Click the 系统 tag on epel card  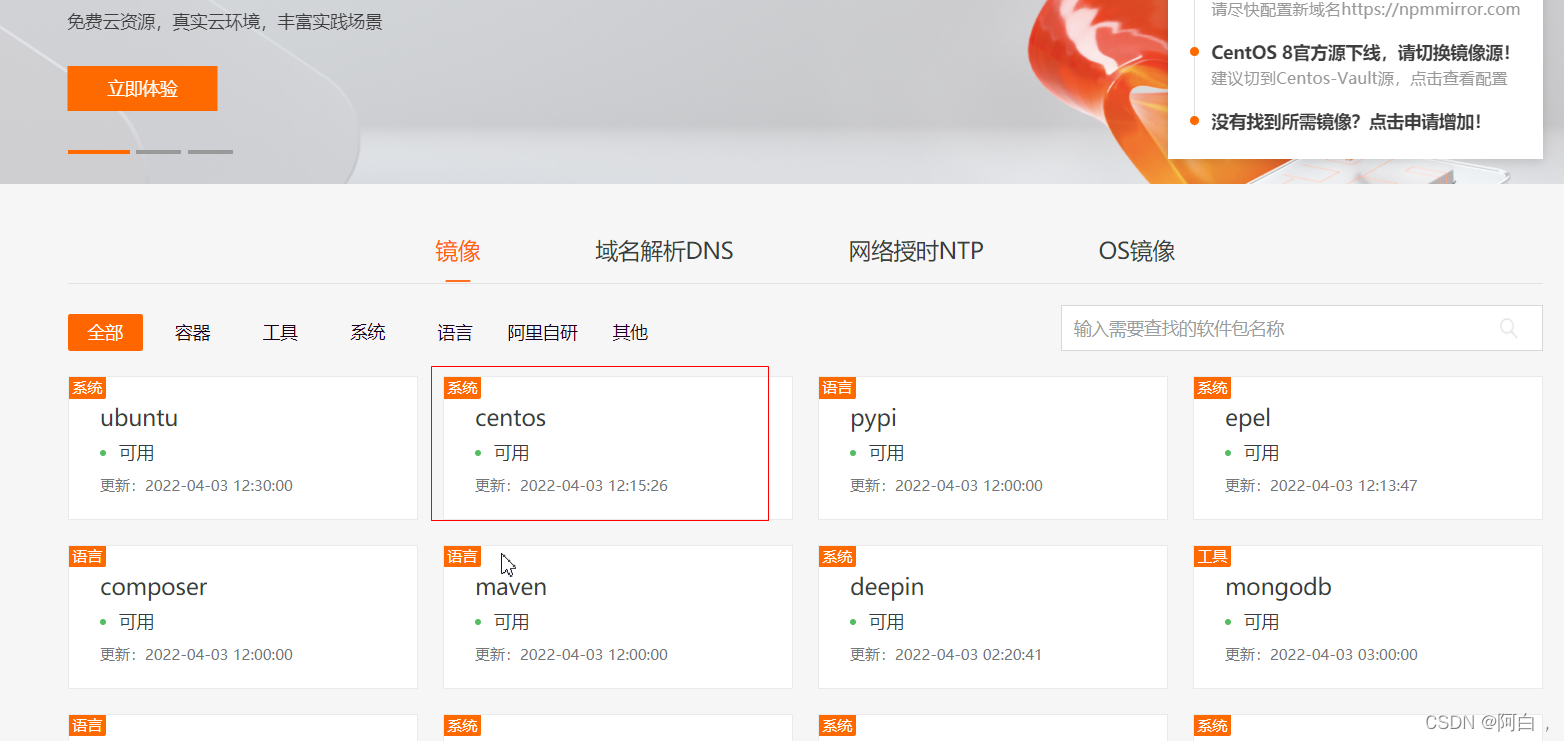1212,388
